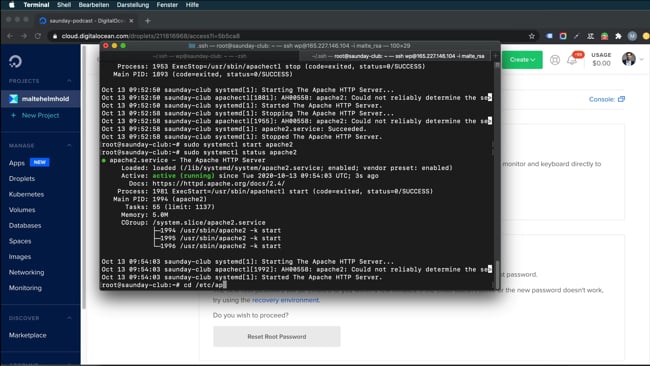The image size is (650, 366).
Task: Open Droplets in sidebar
Action: coord(22,179)
